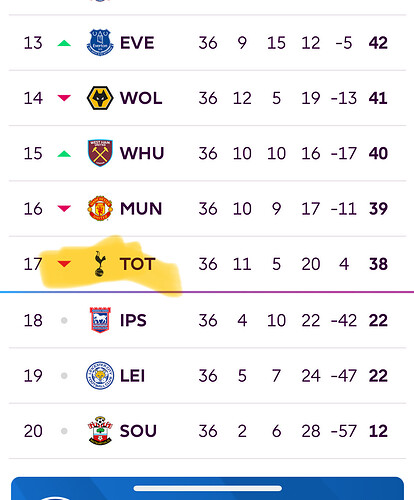The image size is (414, 500).
Task: Open the EVE team name link
Action: 137,43
